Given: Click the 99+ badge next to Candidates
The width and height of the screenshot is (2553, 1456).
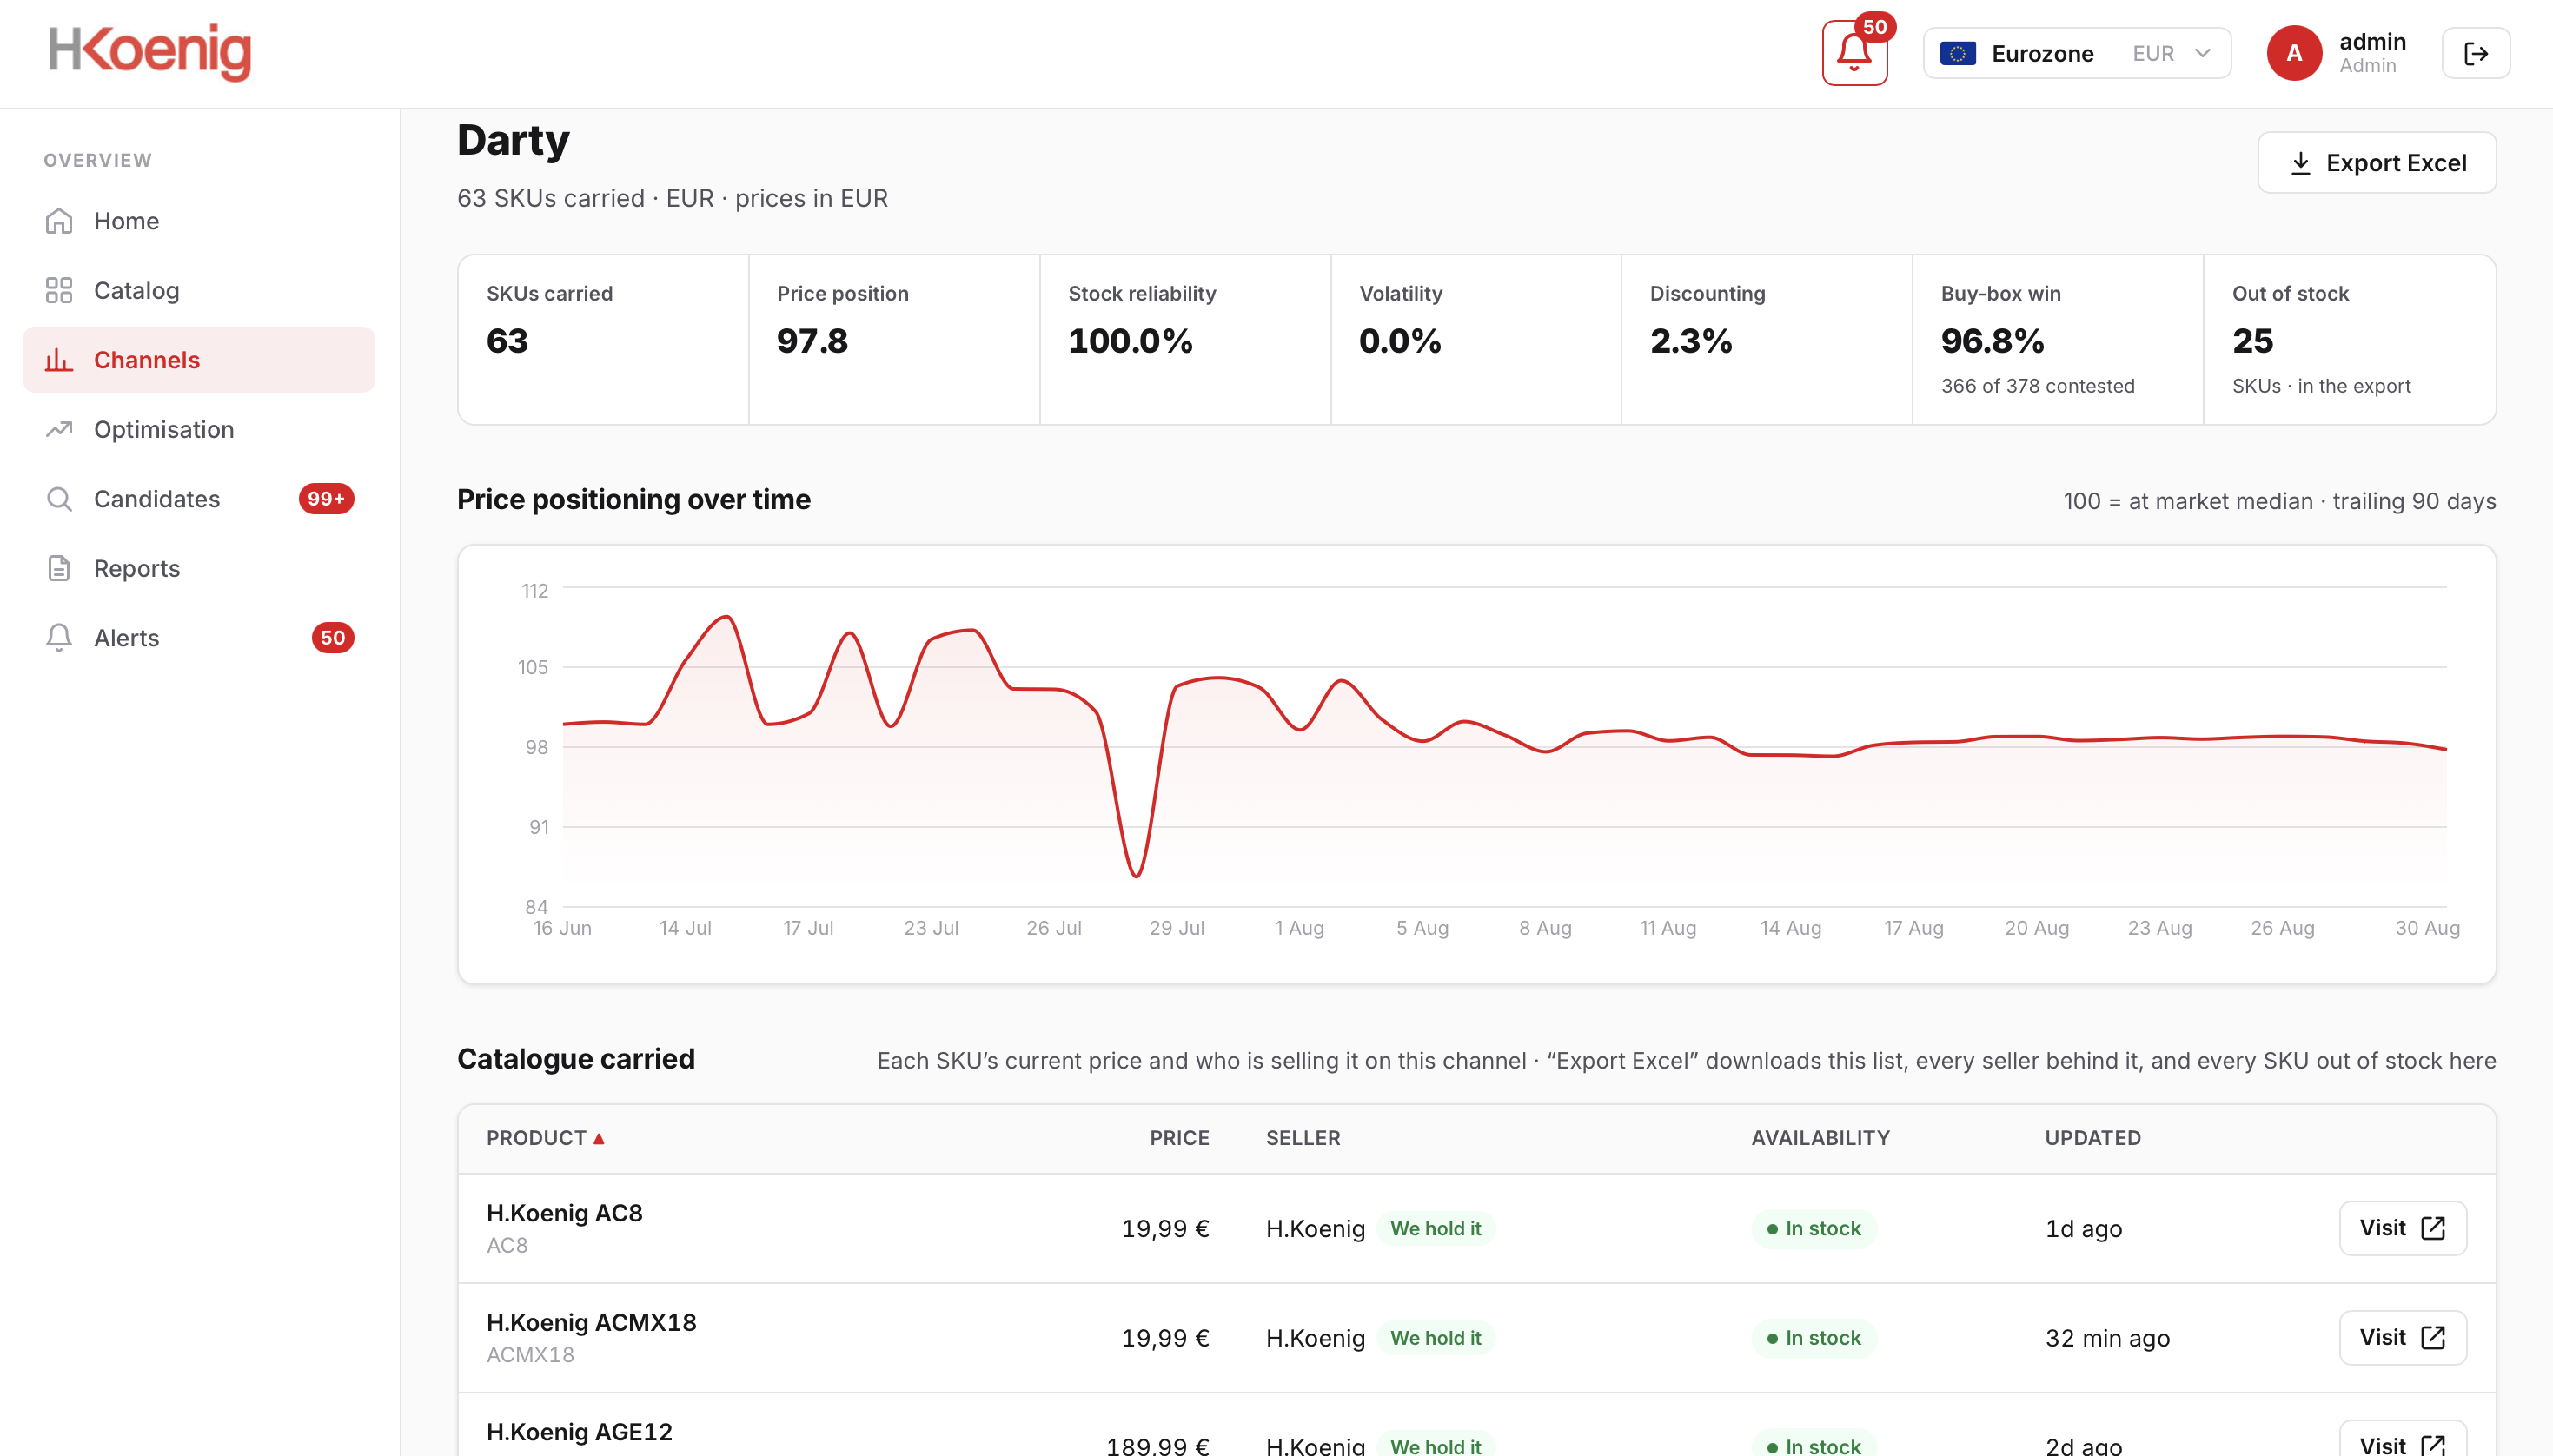Looking at the screenshot, I should [326, 499].
